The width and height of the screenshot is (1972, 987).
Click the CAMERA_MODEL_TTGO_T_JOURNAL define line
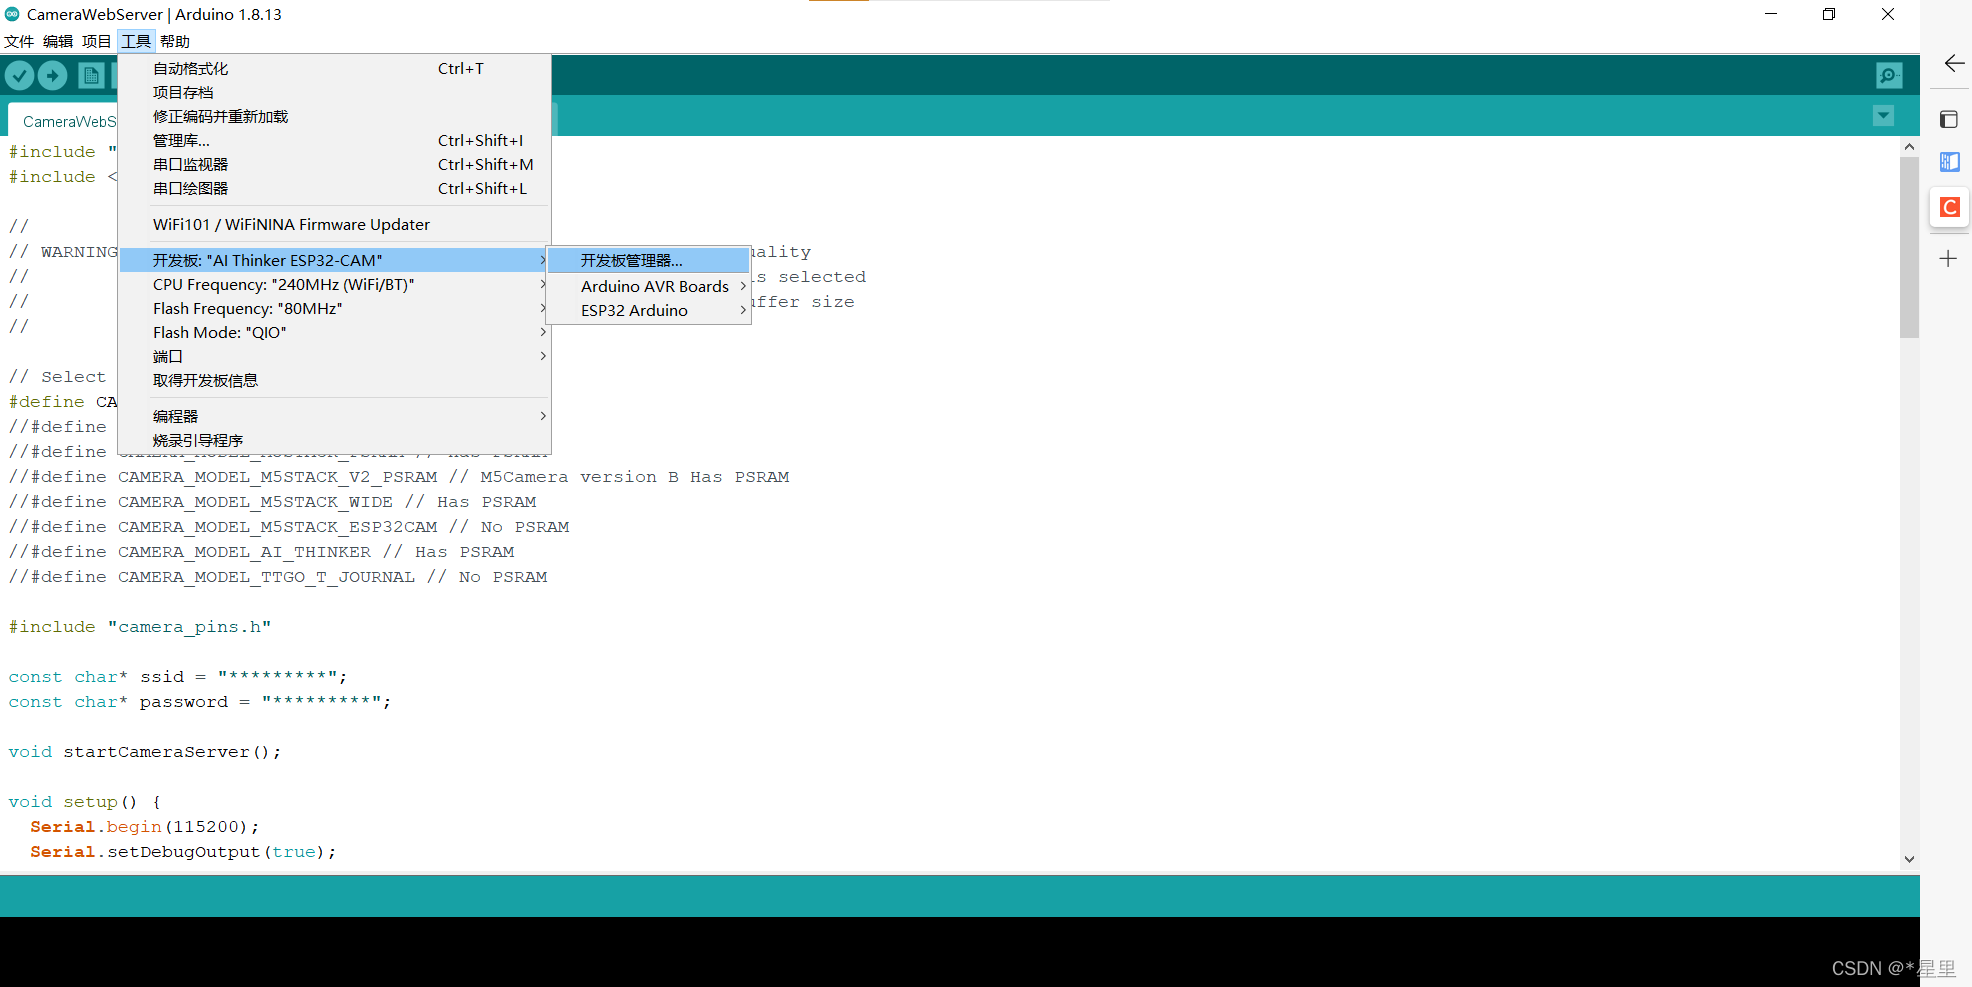pyautogui.click(x=278, y=577)
